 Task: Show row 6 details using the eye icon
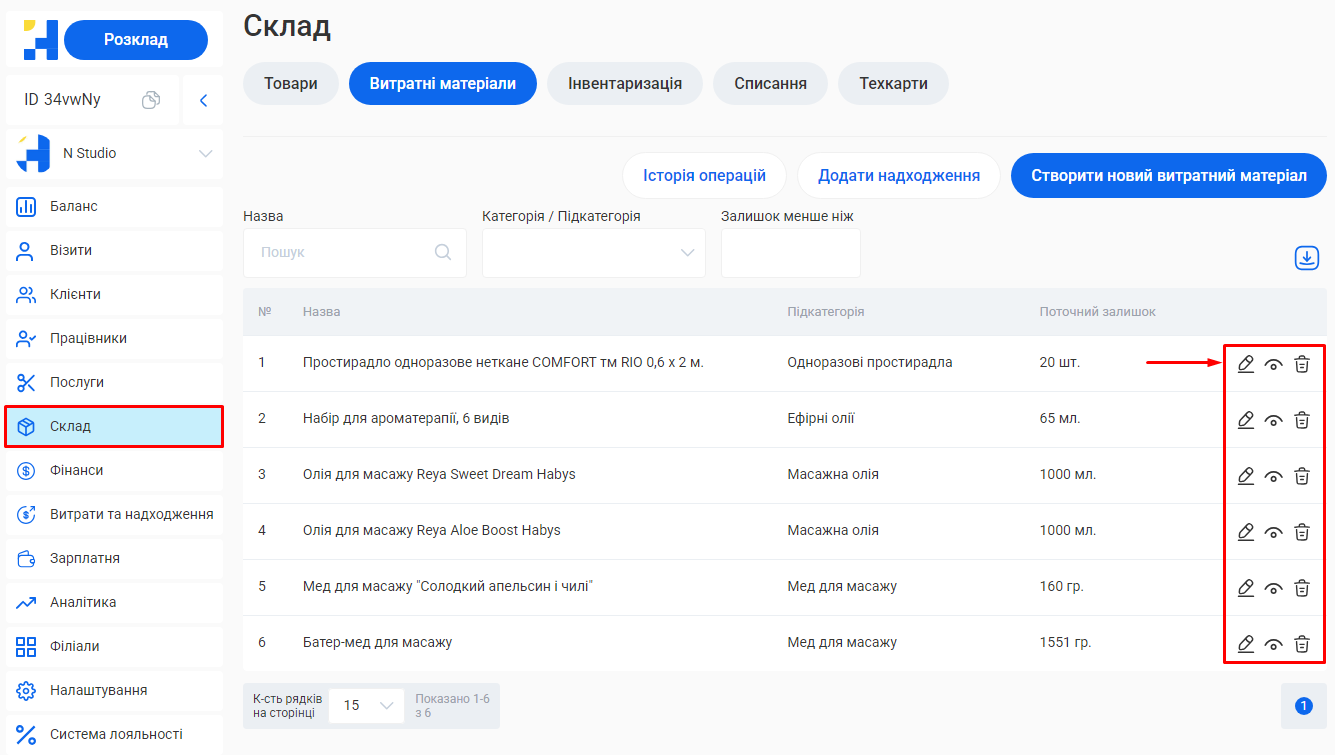click(x=1273, y=645)
